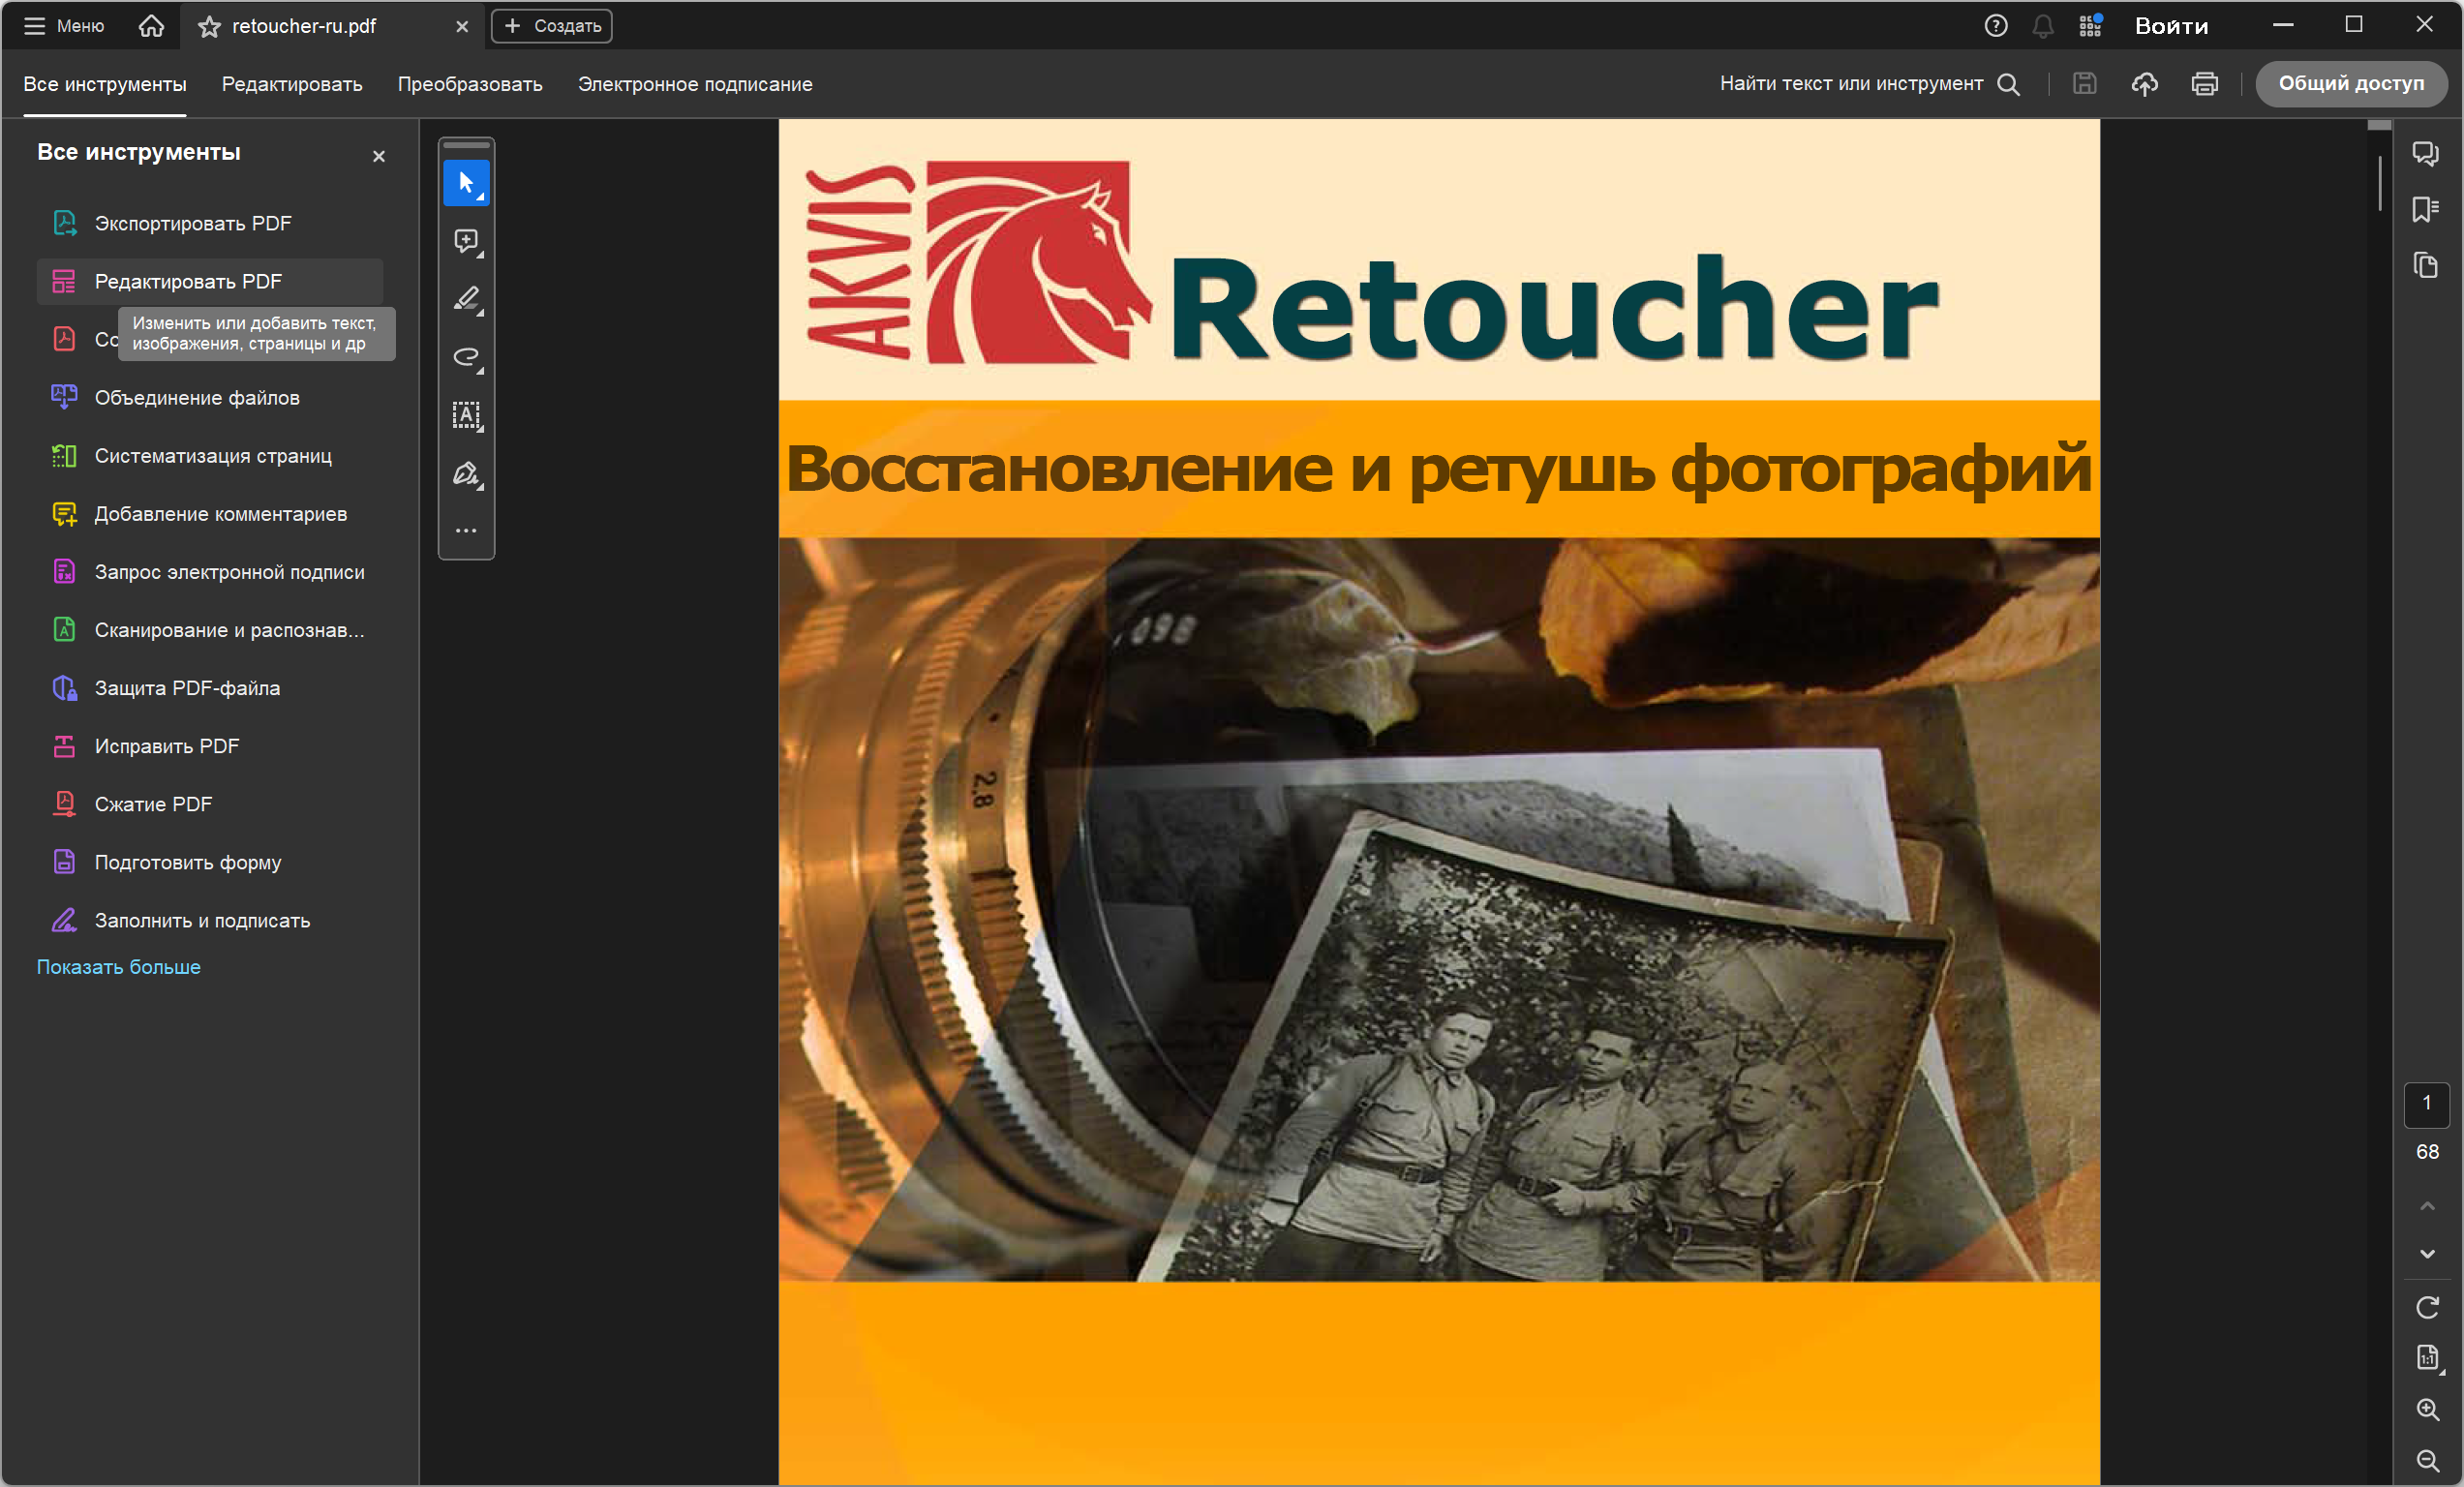
Task: Click the Общий доступ button
Action: [2350, 84]
